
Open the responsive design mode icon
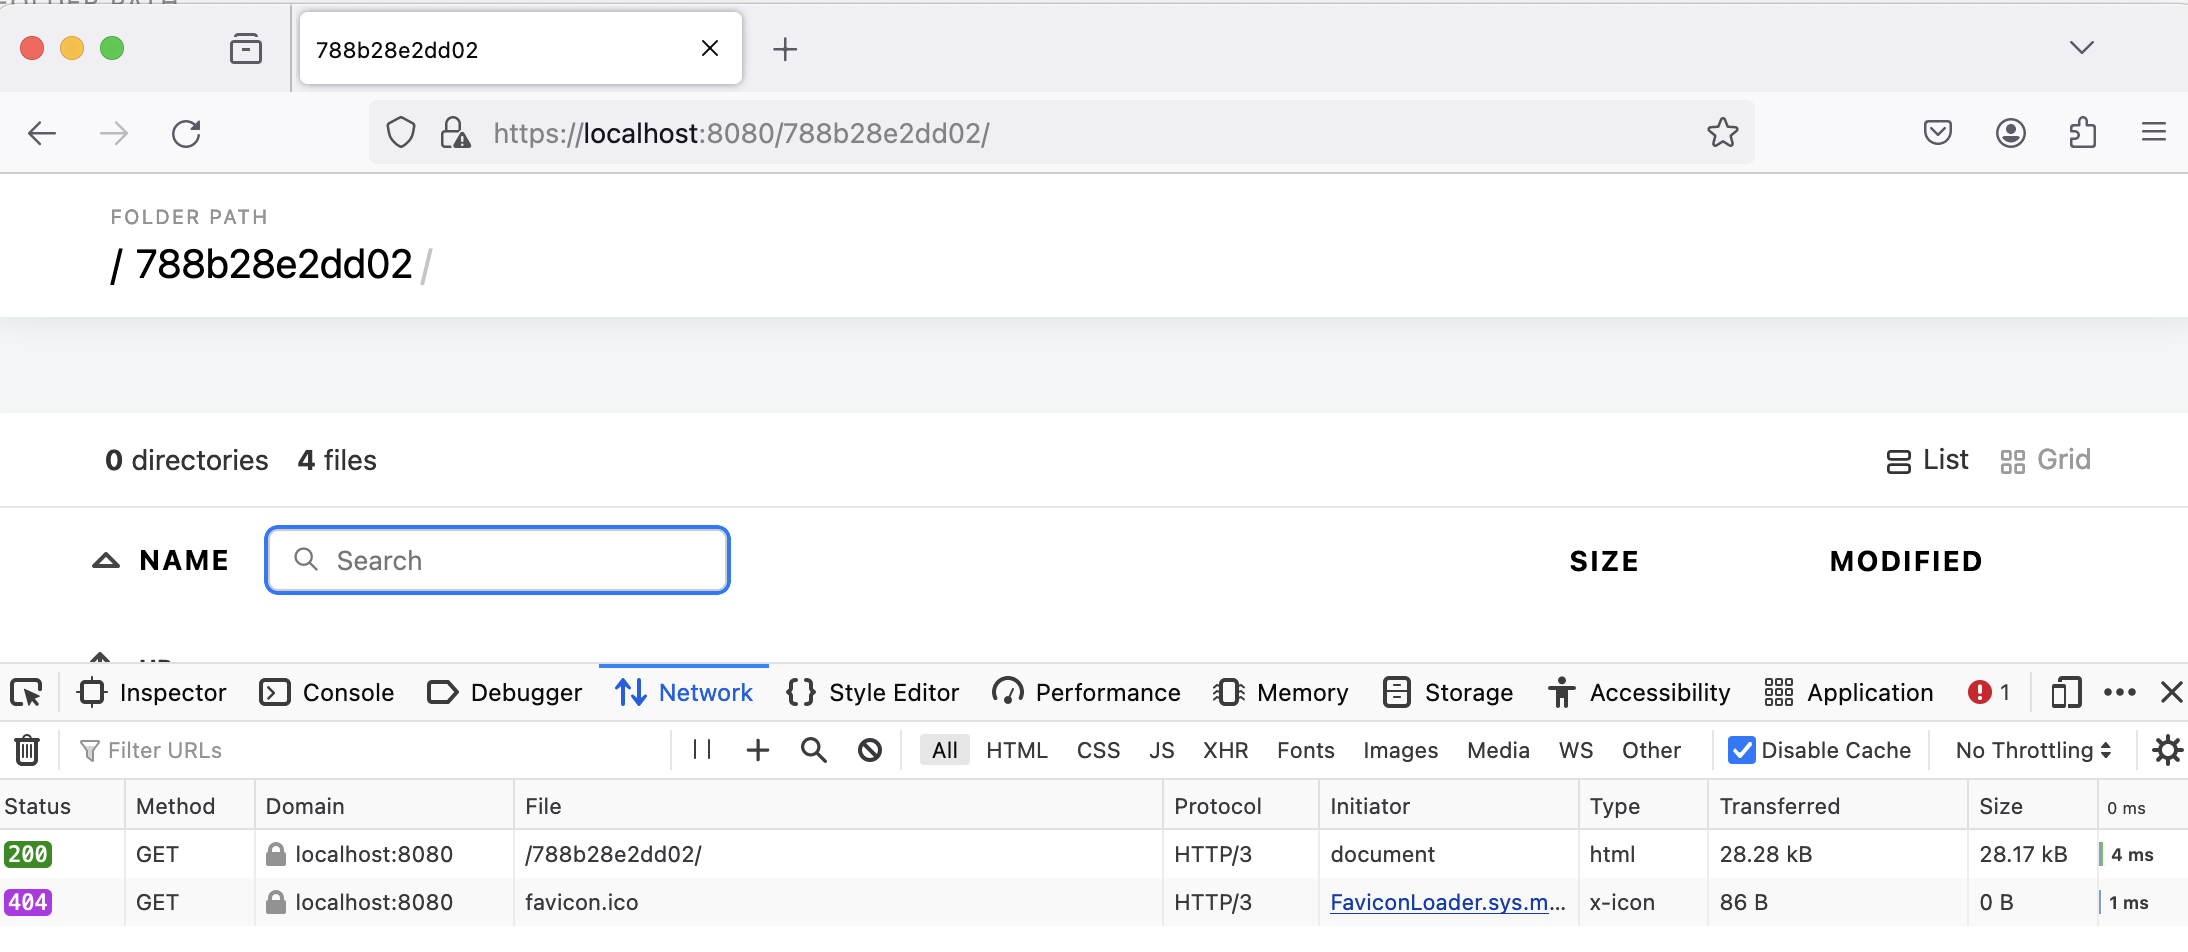point(2065,692)
